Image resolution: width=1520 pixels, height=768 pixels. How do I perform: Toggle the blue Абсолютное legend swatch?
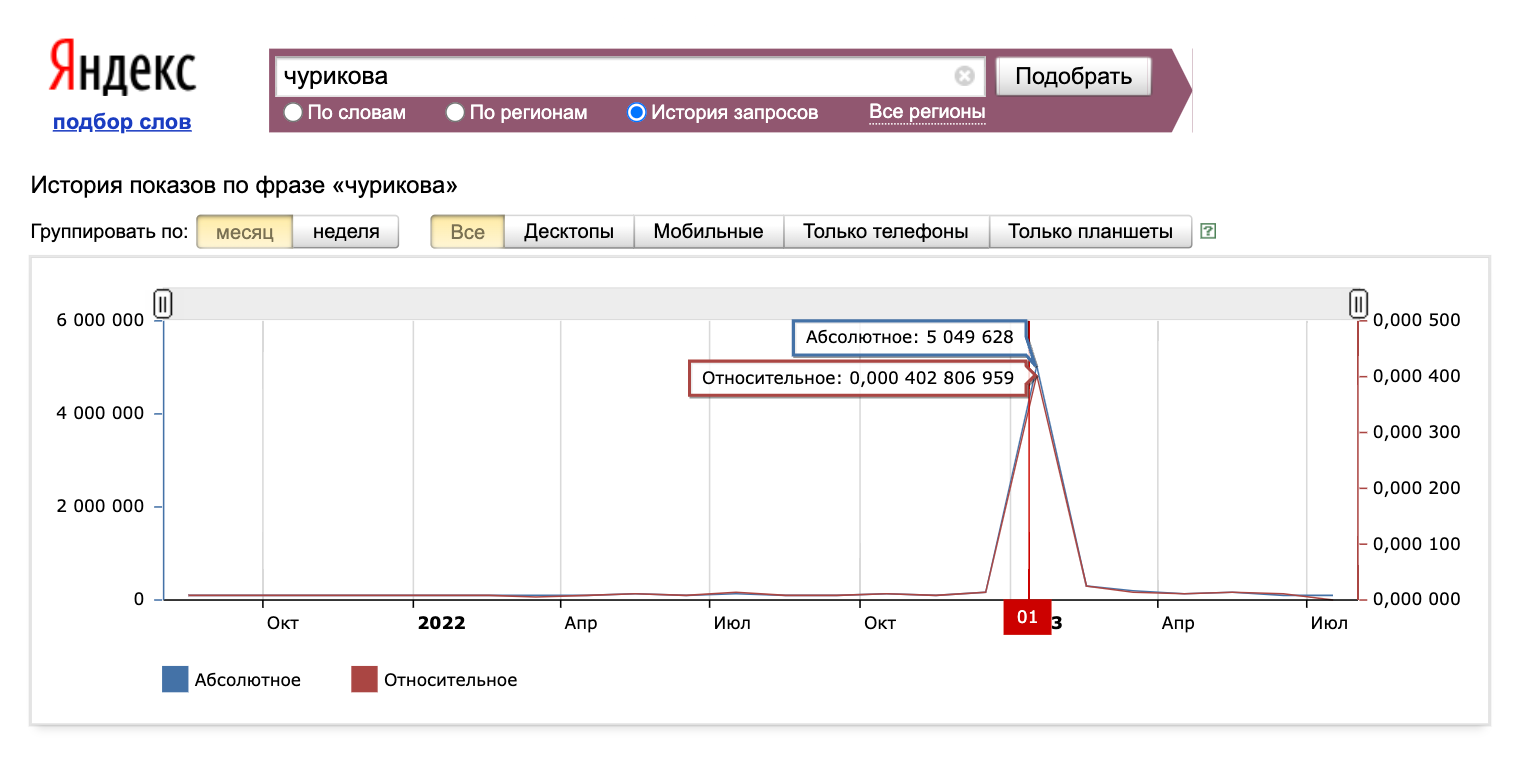[175, 680]
